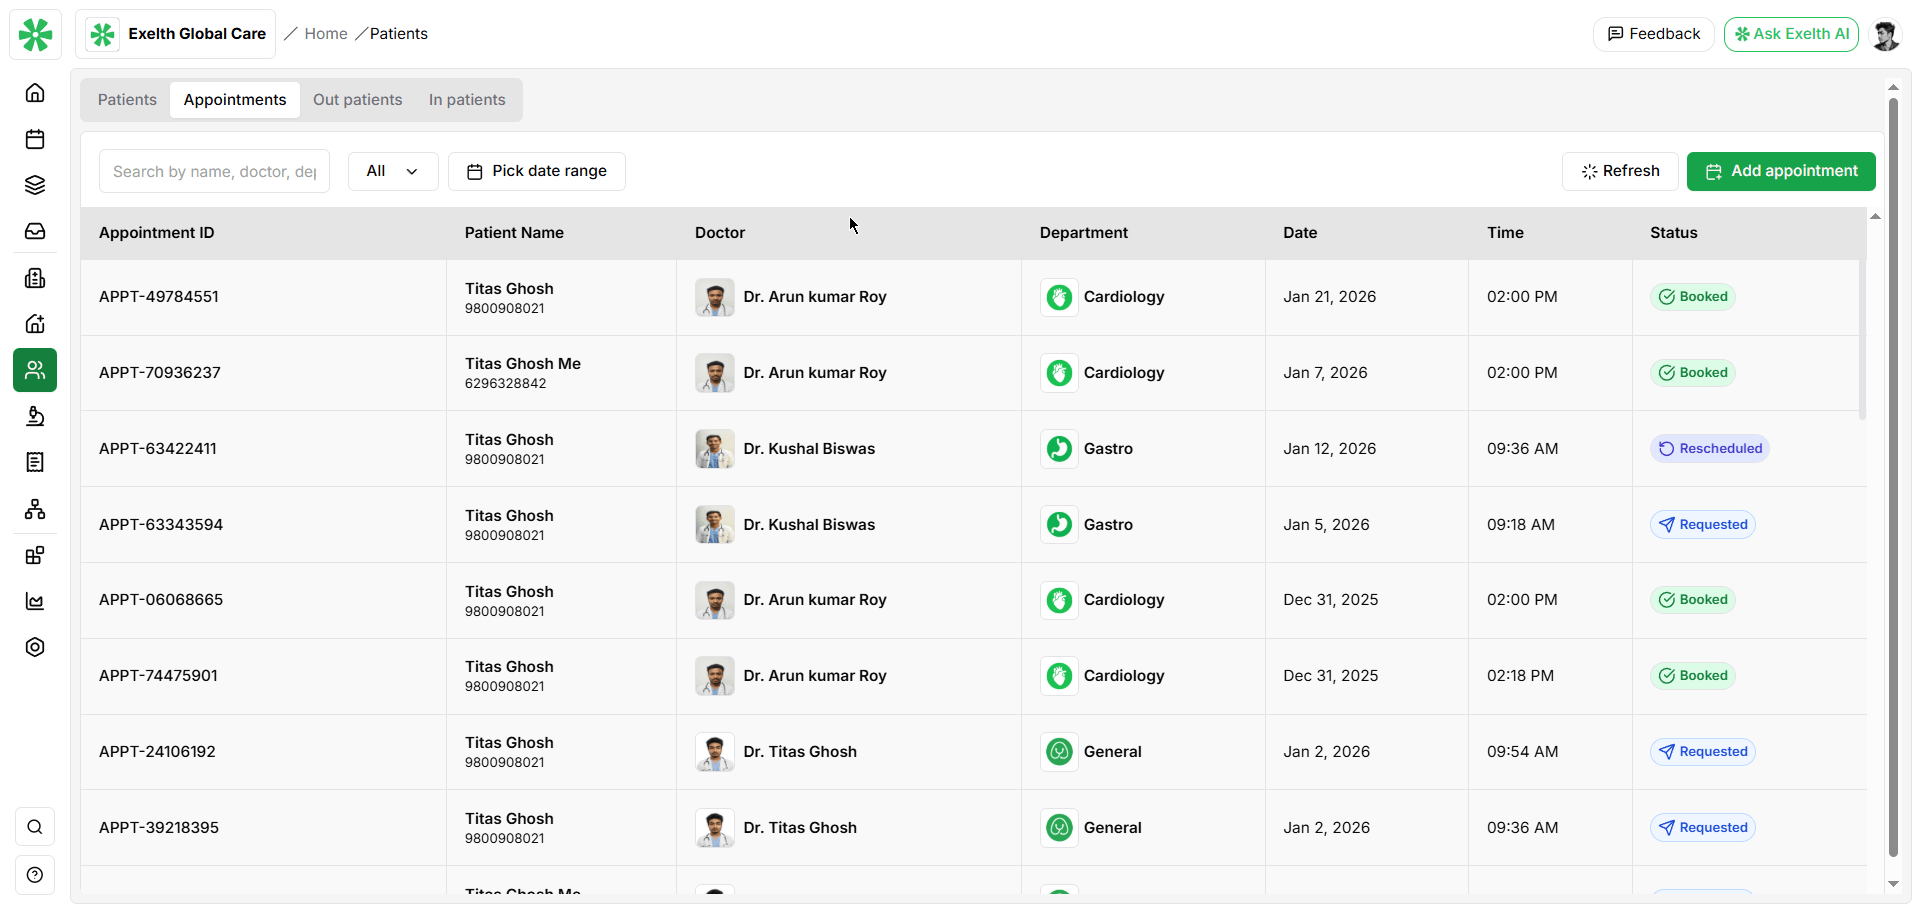The height and width of the screenshot is (907, 1920).
Task: Click the Feedback button in the header
Action: tap(1653, 33)
